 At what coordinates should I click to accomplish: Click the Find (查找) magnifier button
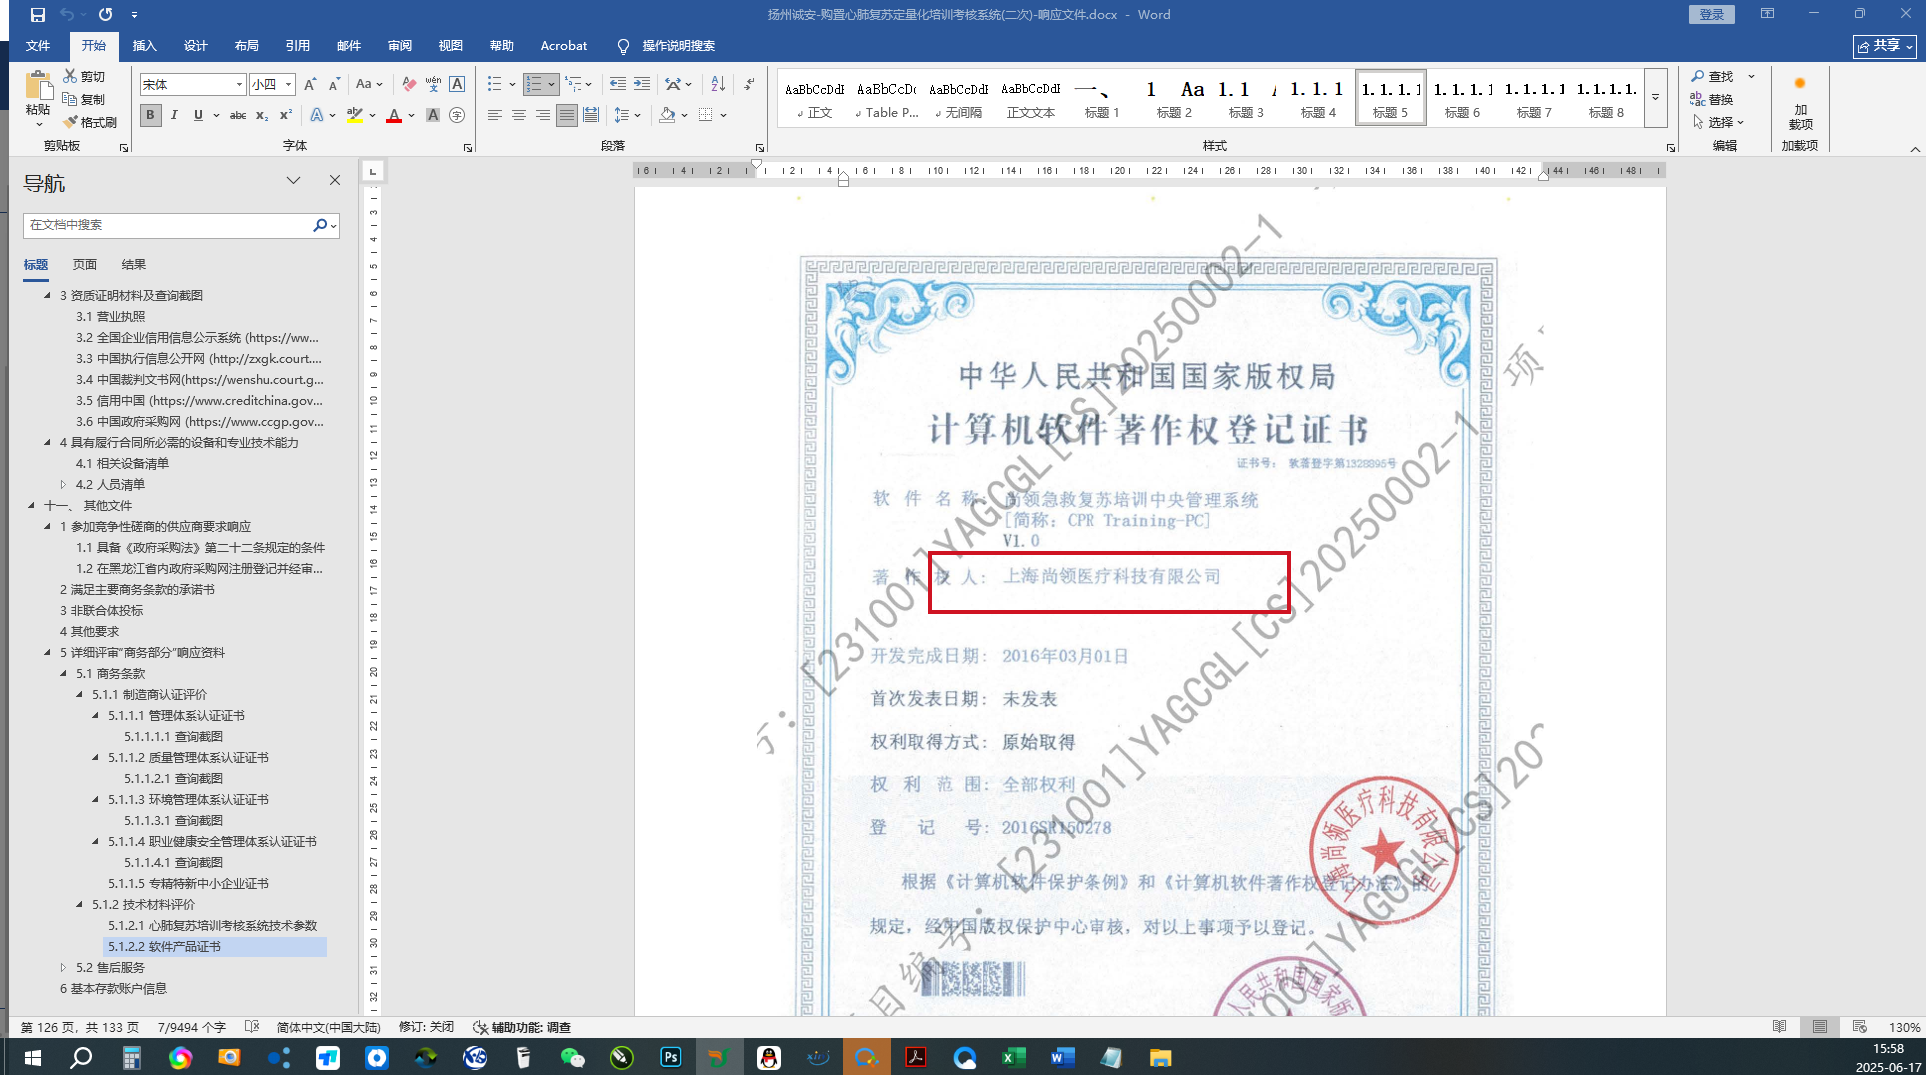(1713, 76)
